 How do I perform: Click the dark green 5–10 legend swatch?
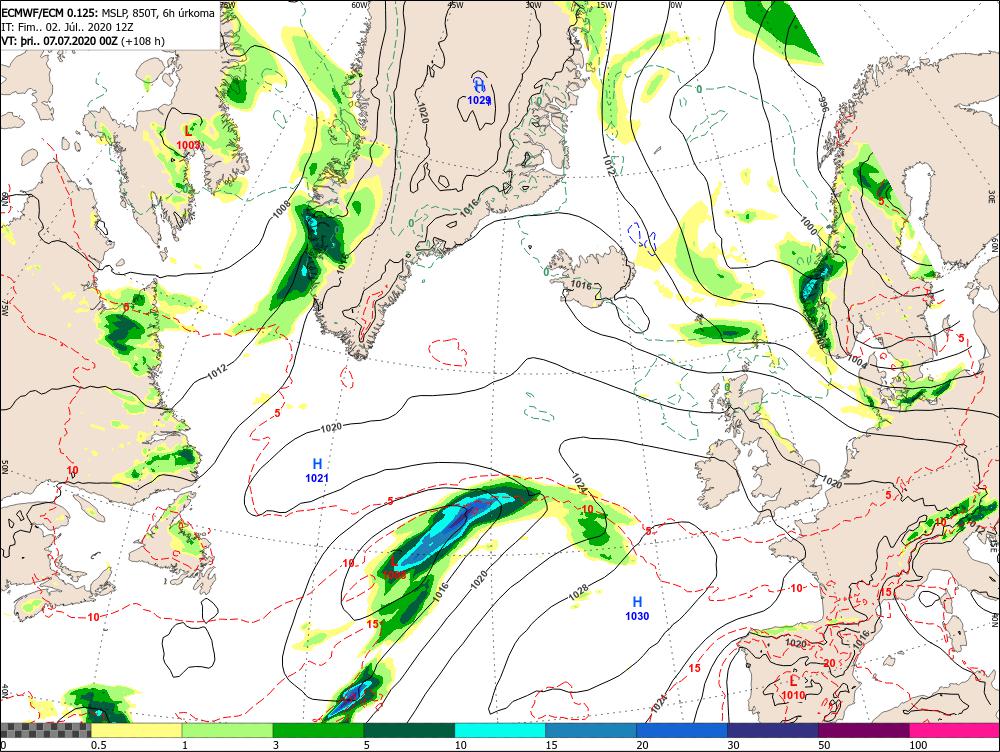409,730
